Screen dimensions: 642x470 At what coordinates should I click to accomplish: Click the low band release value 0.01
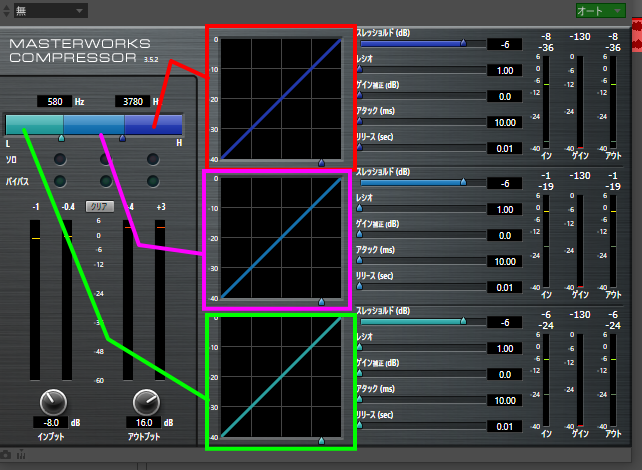point(504,426)
